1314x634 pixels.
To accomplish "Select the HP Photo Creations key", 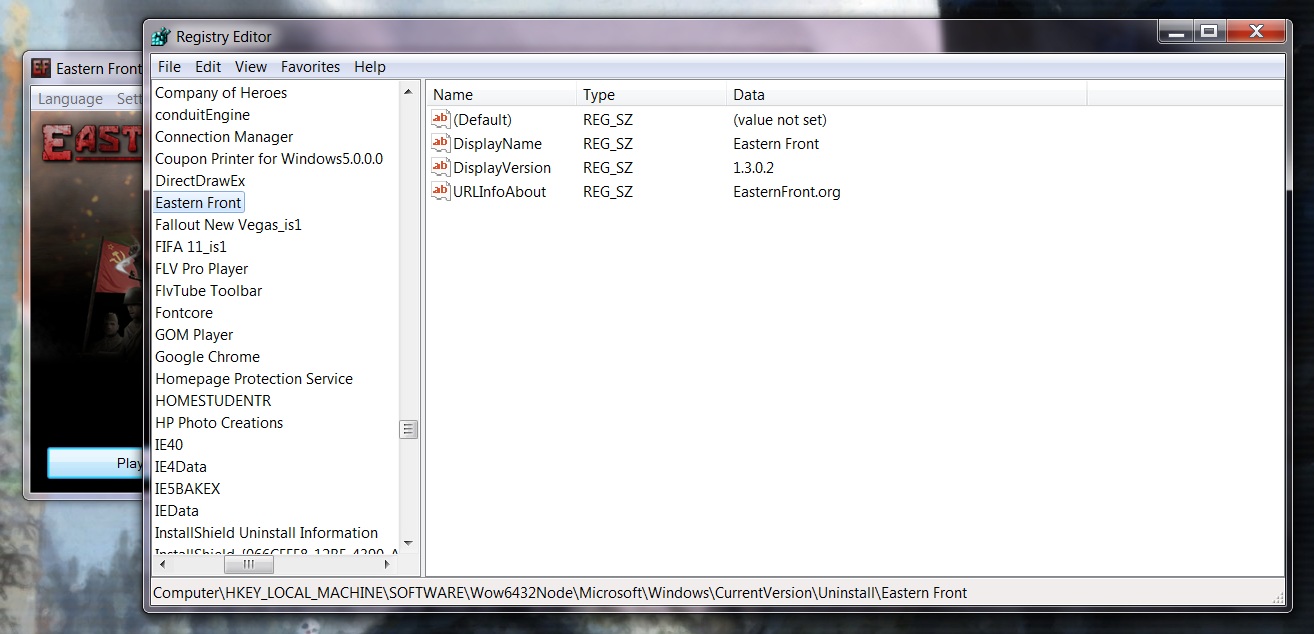I will [x=219, y=423].
